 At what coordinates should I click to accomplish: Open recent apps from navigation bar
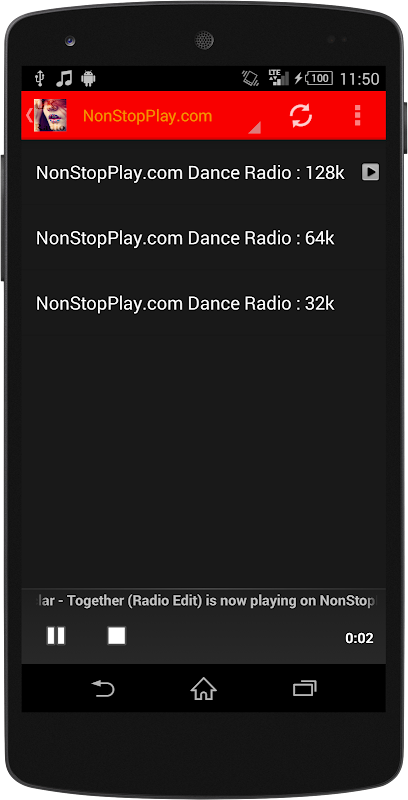[304, 689]
